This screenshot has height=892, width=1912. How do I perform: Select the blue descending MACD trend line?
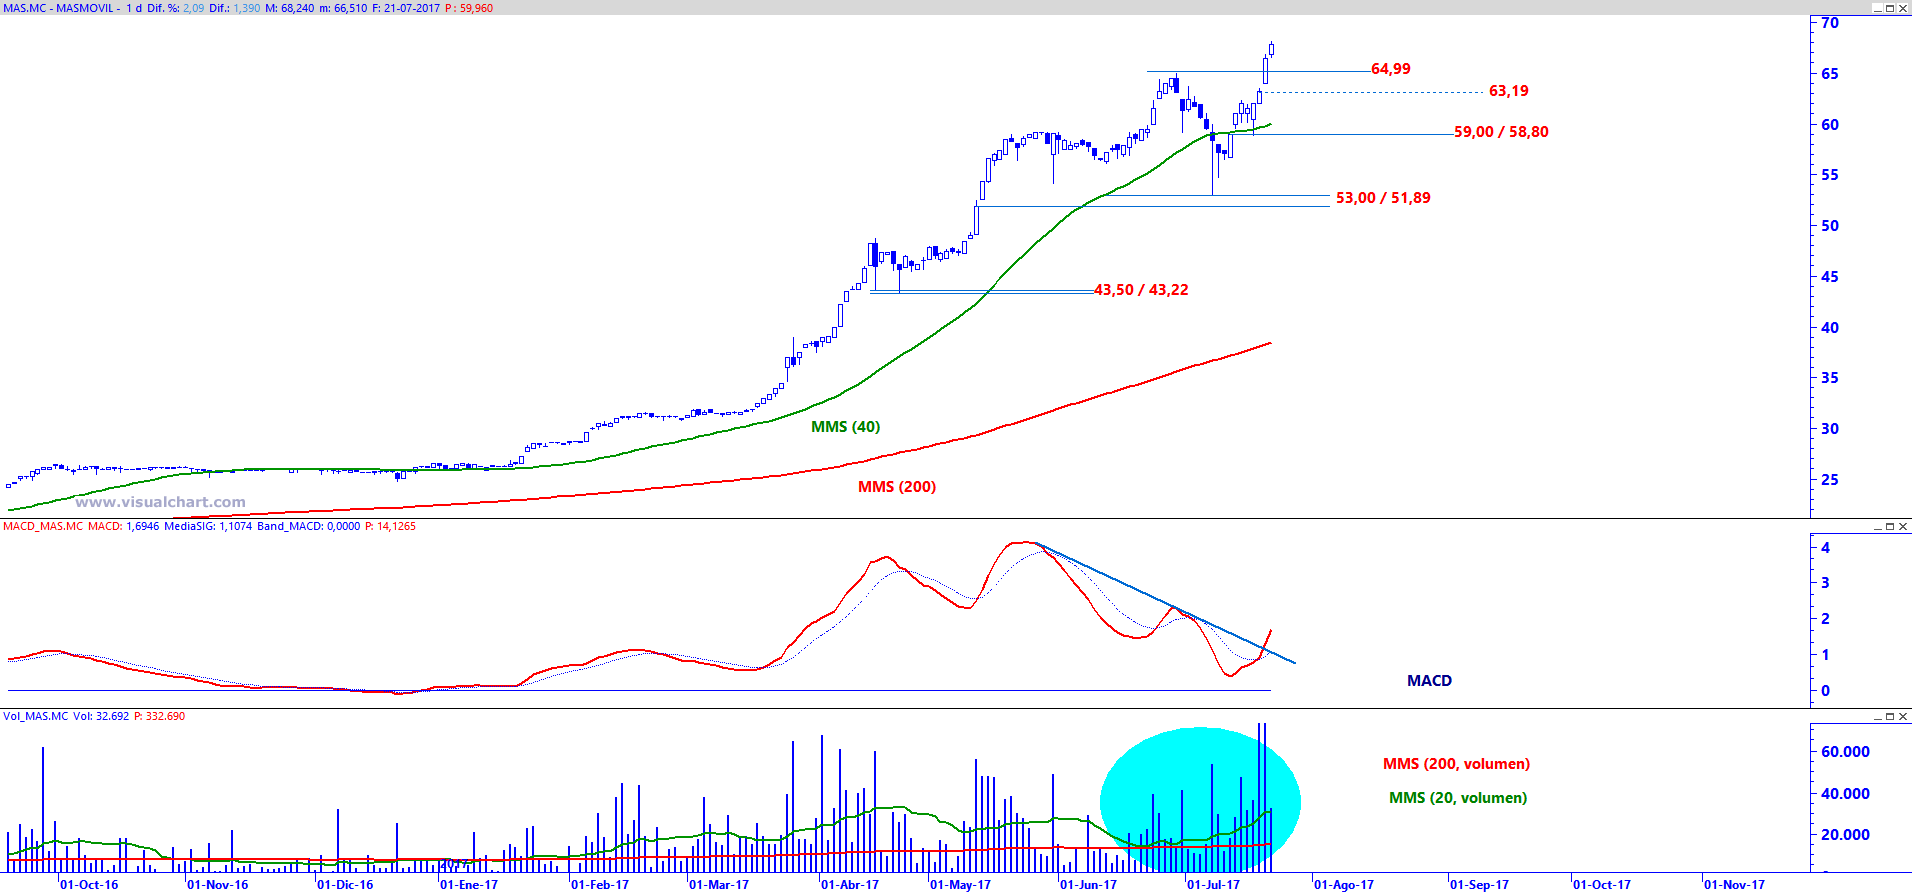[1166, 604]
